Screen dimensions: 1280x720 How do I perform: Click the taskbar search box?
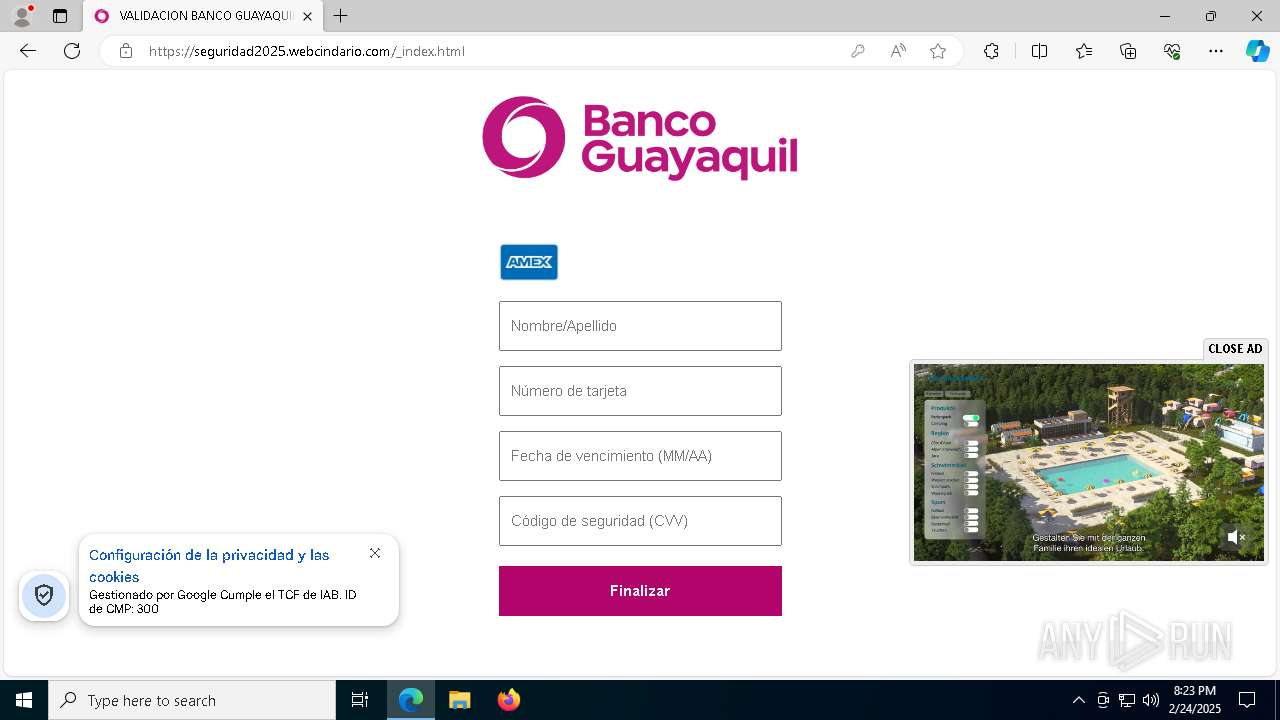pos(192,700)
